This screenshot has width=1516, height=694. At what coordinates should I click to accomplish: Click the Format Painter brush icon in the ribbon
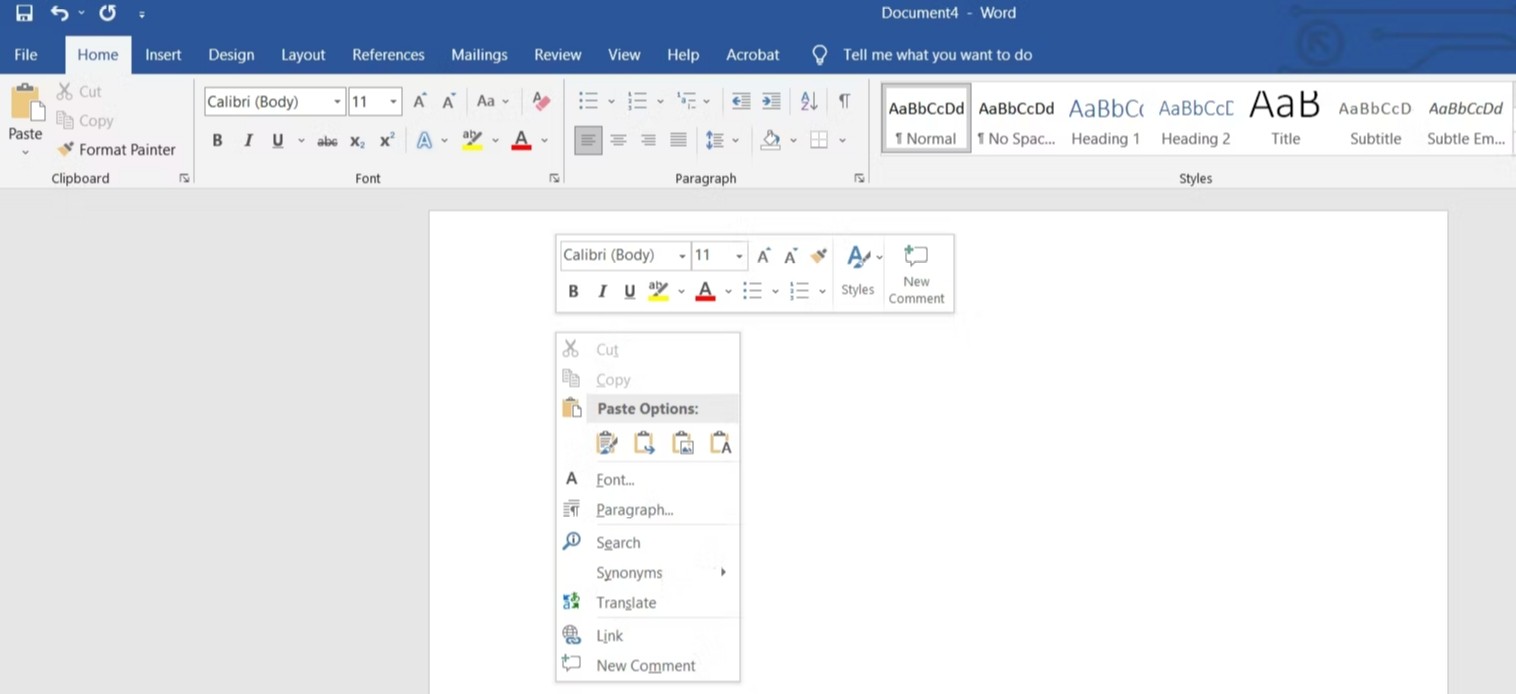pos(66,149)
